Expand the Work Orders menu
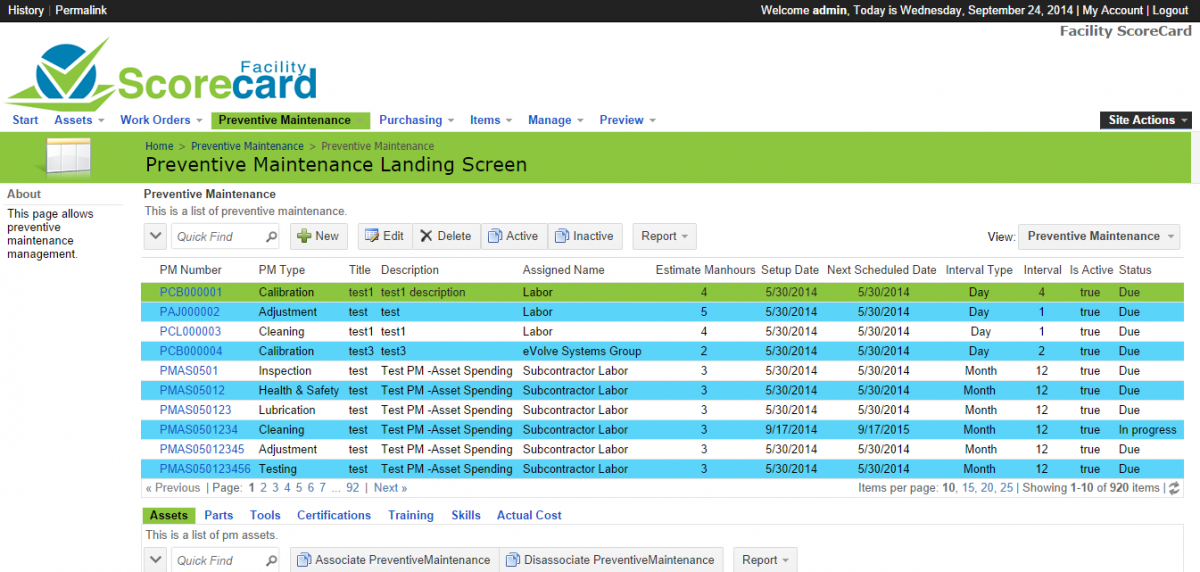Viewport: 1200px width, 572px height. [x=161, y=120]
